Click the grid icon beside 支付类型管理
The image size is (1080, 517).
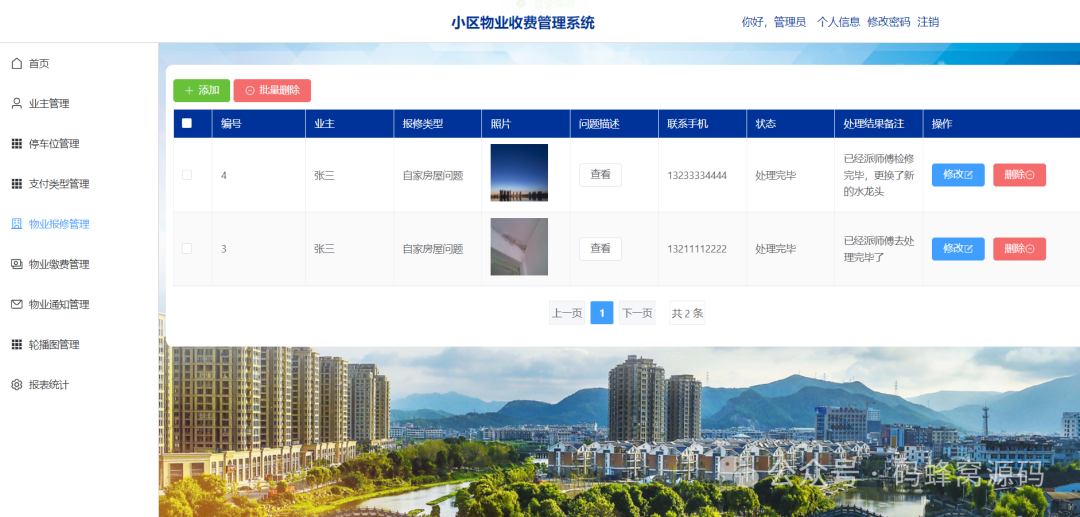[x=17, y=184]
